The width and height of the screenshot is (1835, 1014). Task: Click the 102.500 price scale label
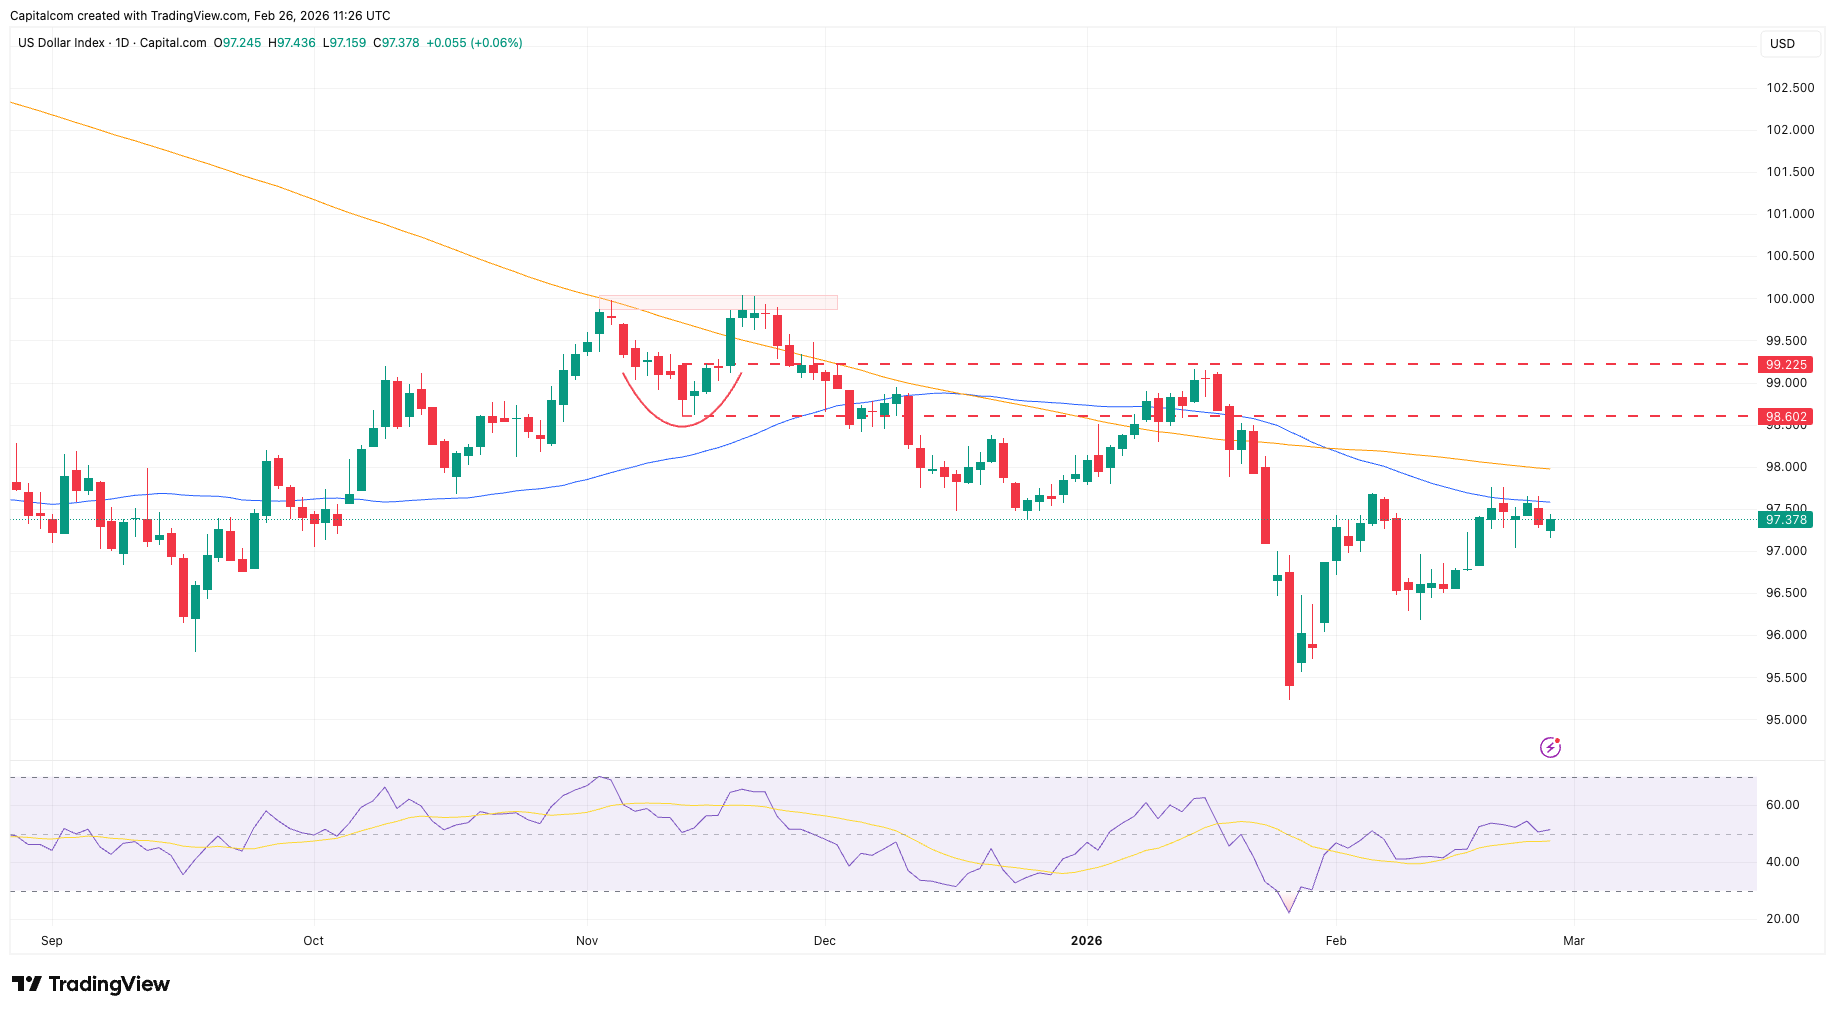1789,88
